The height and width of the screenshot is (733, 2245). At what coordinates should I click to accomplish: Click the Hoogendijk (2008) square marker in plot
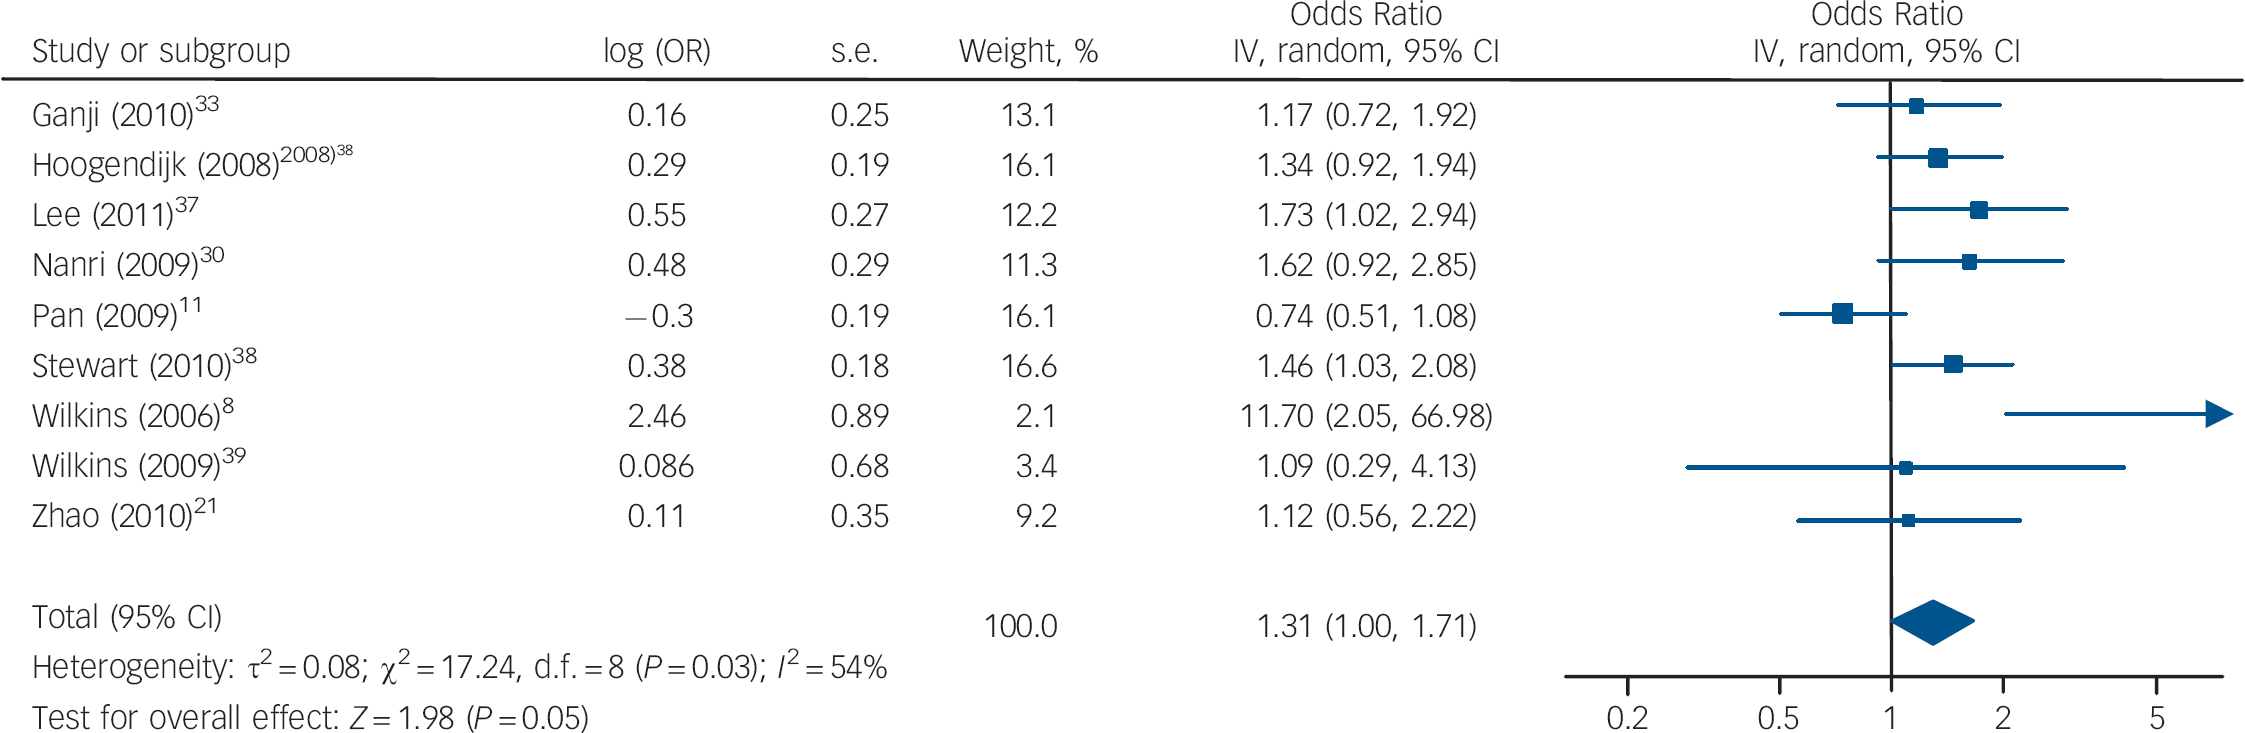click(1937, 158)
